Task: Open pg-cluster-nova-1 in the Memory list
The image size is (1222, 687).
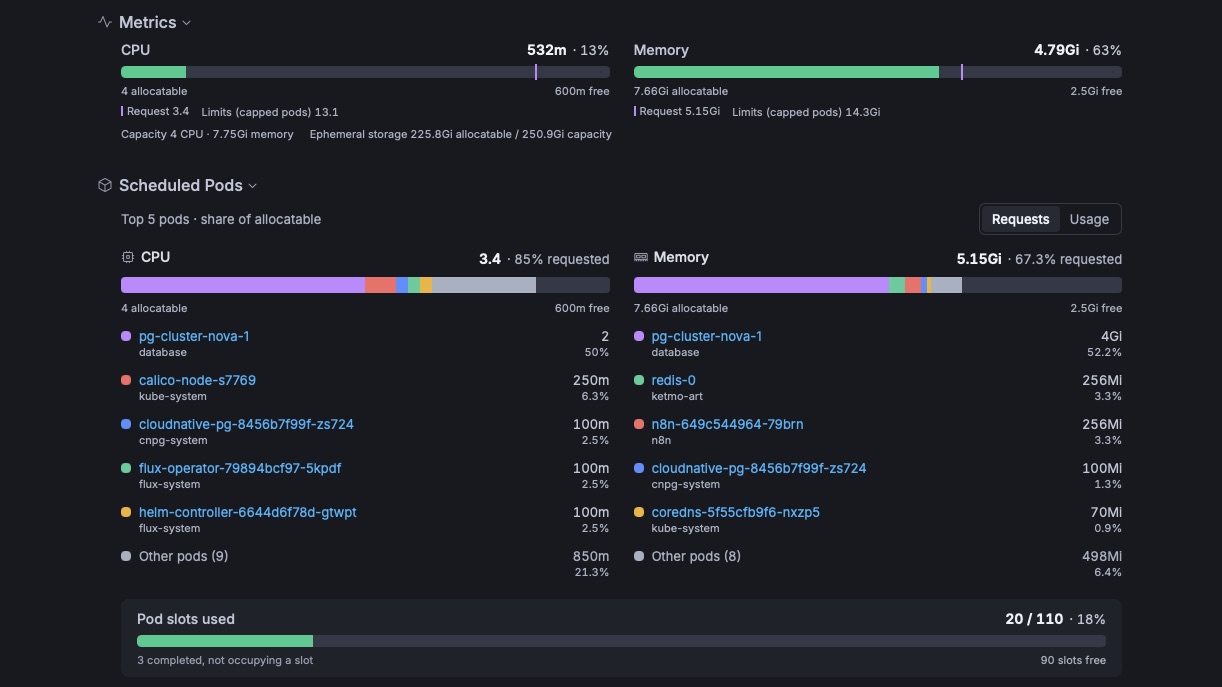Action: coord(707,336)
